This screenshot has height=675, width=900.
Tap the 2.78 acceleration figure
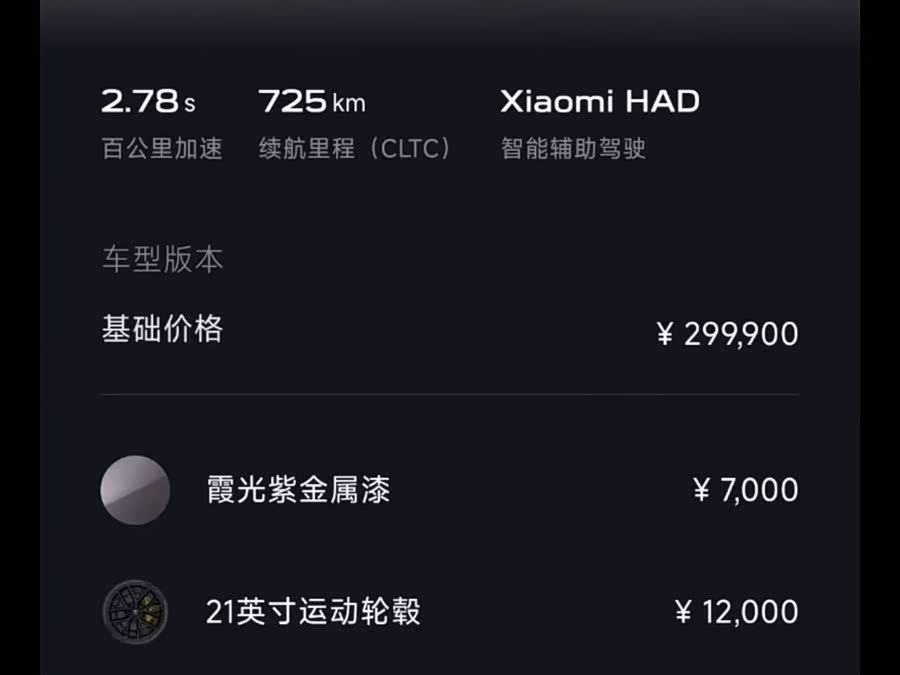[140, 101]
